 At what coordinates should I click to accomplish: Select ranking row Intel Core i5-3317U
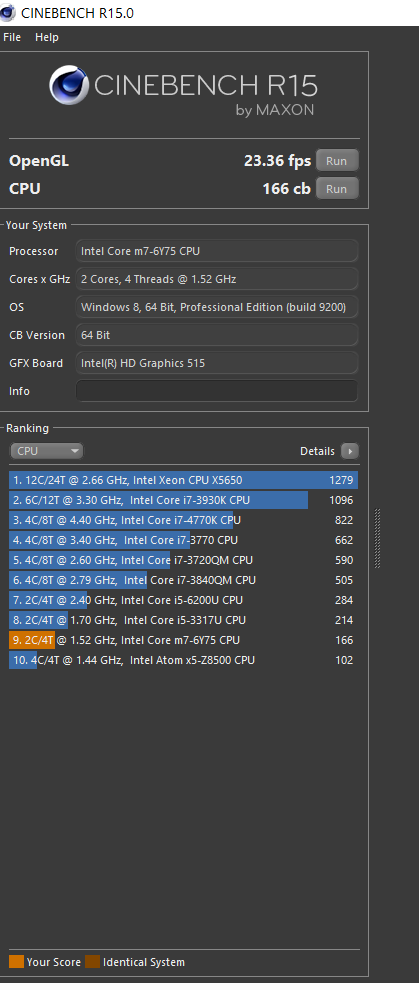tap(184, 621)
